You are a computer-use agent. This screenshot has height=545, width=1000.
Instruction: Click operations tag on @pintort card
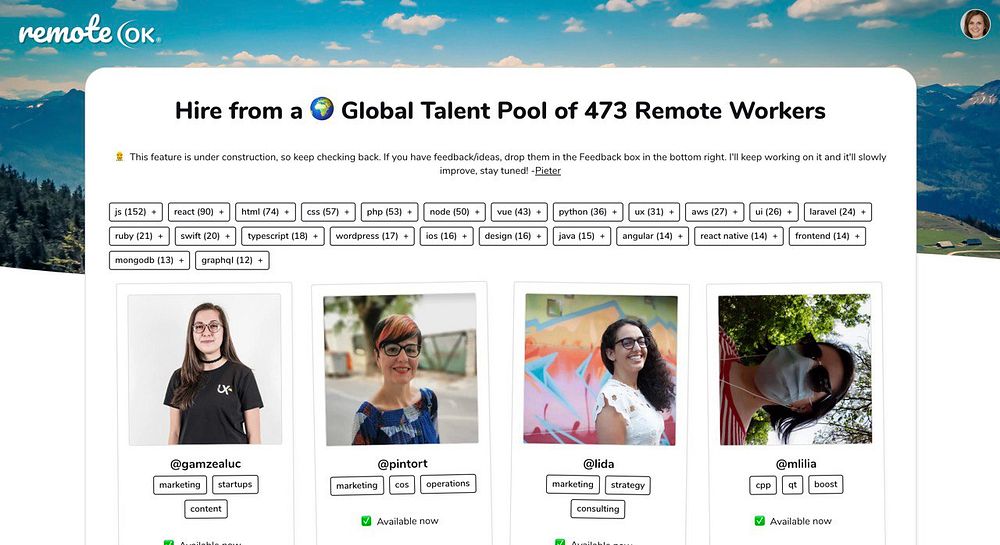[x=448, y=484]
